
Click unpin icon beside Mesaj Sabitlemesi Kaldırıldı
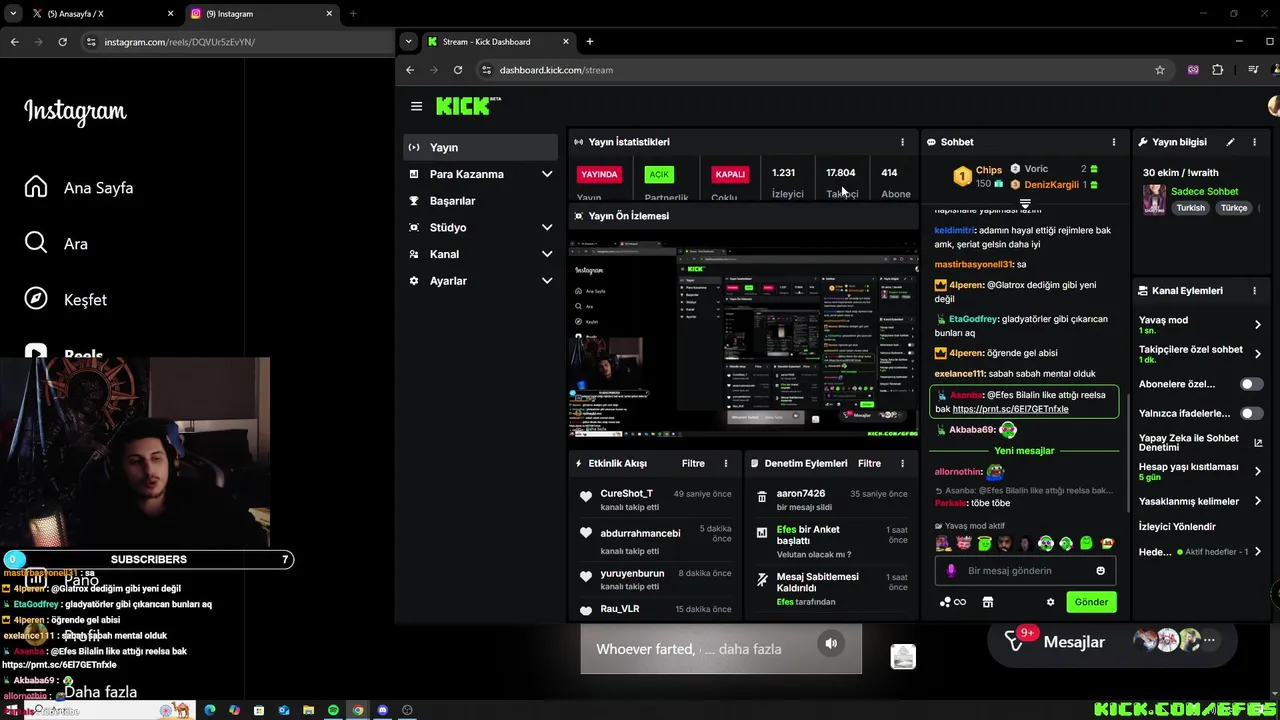(762, 580)
